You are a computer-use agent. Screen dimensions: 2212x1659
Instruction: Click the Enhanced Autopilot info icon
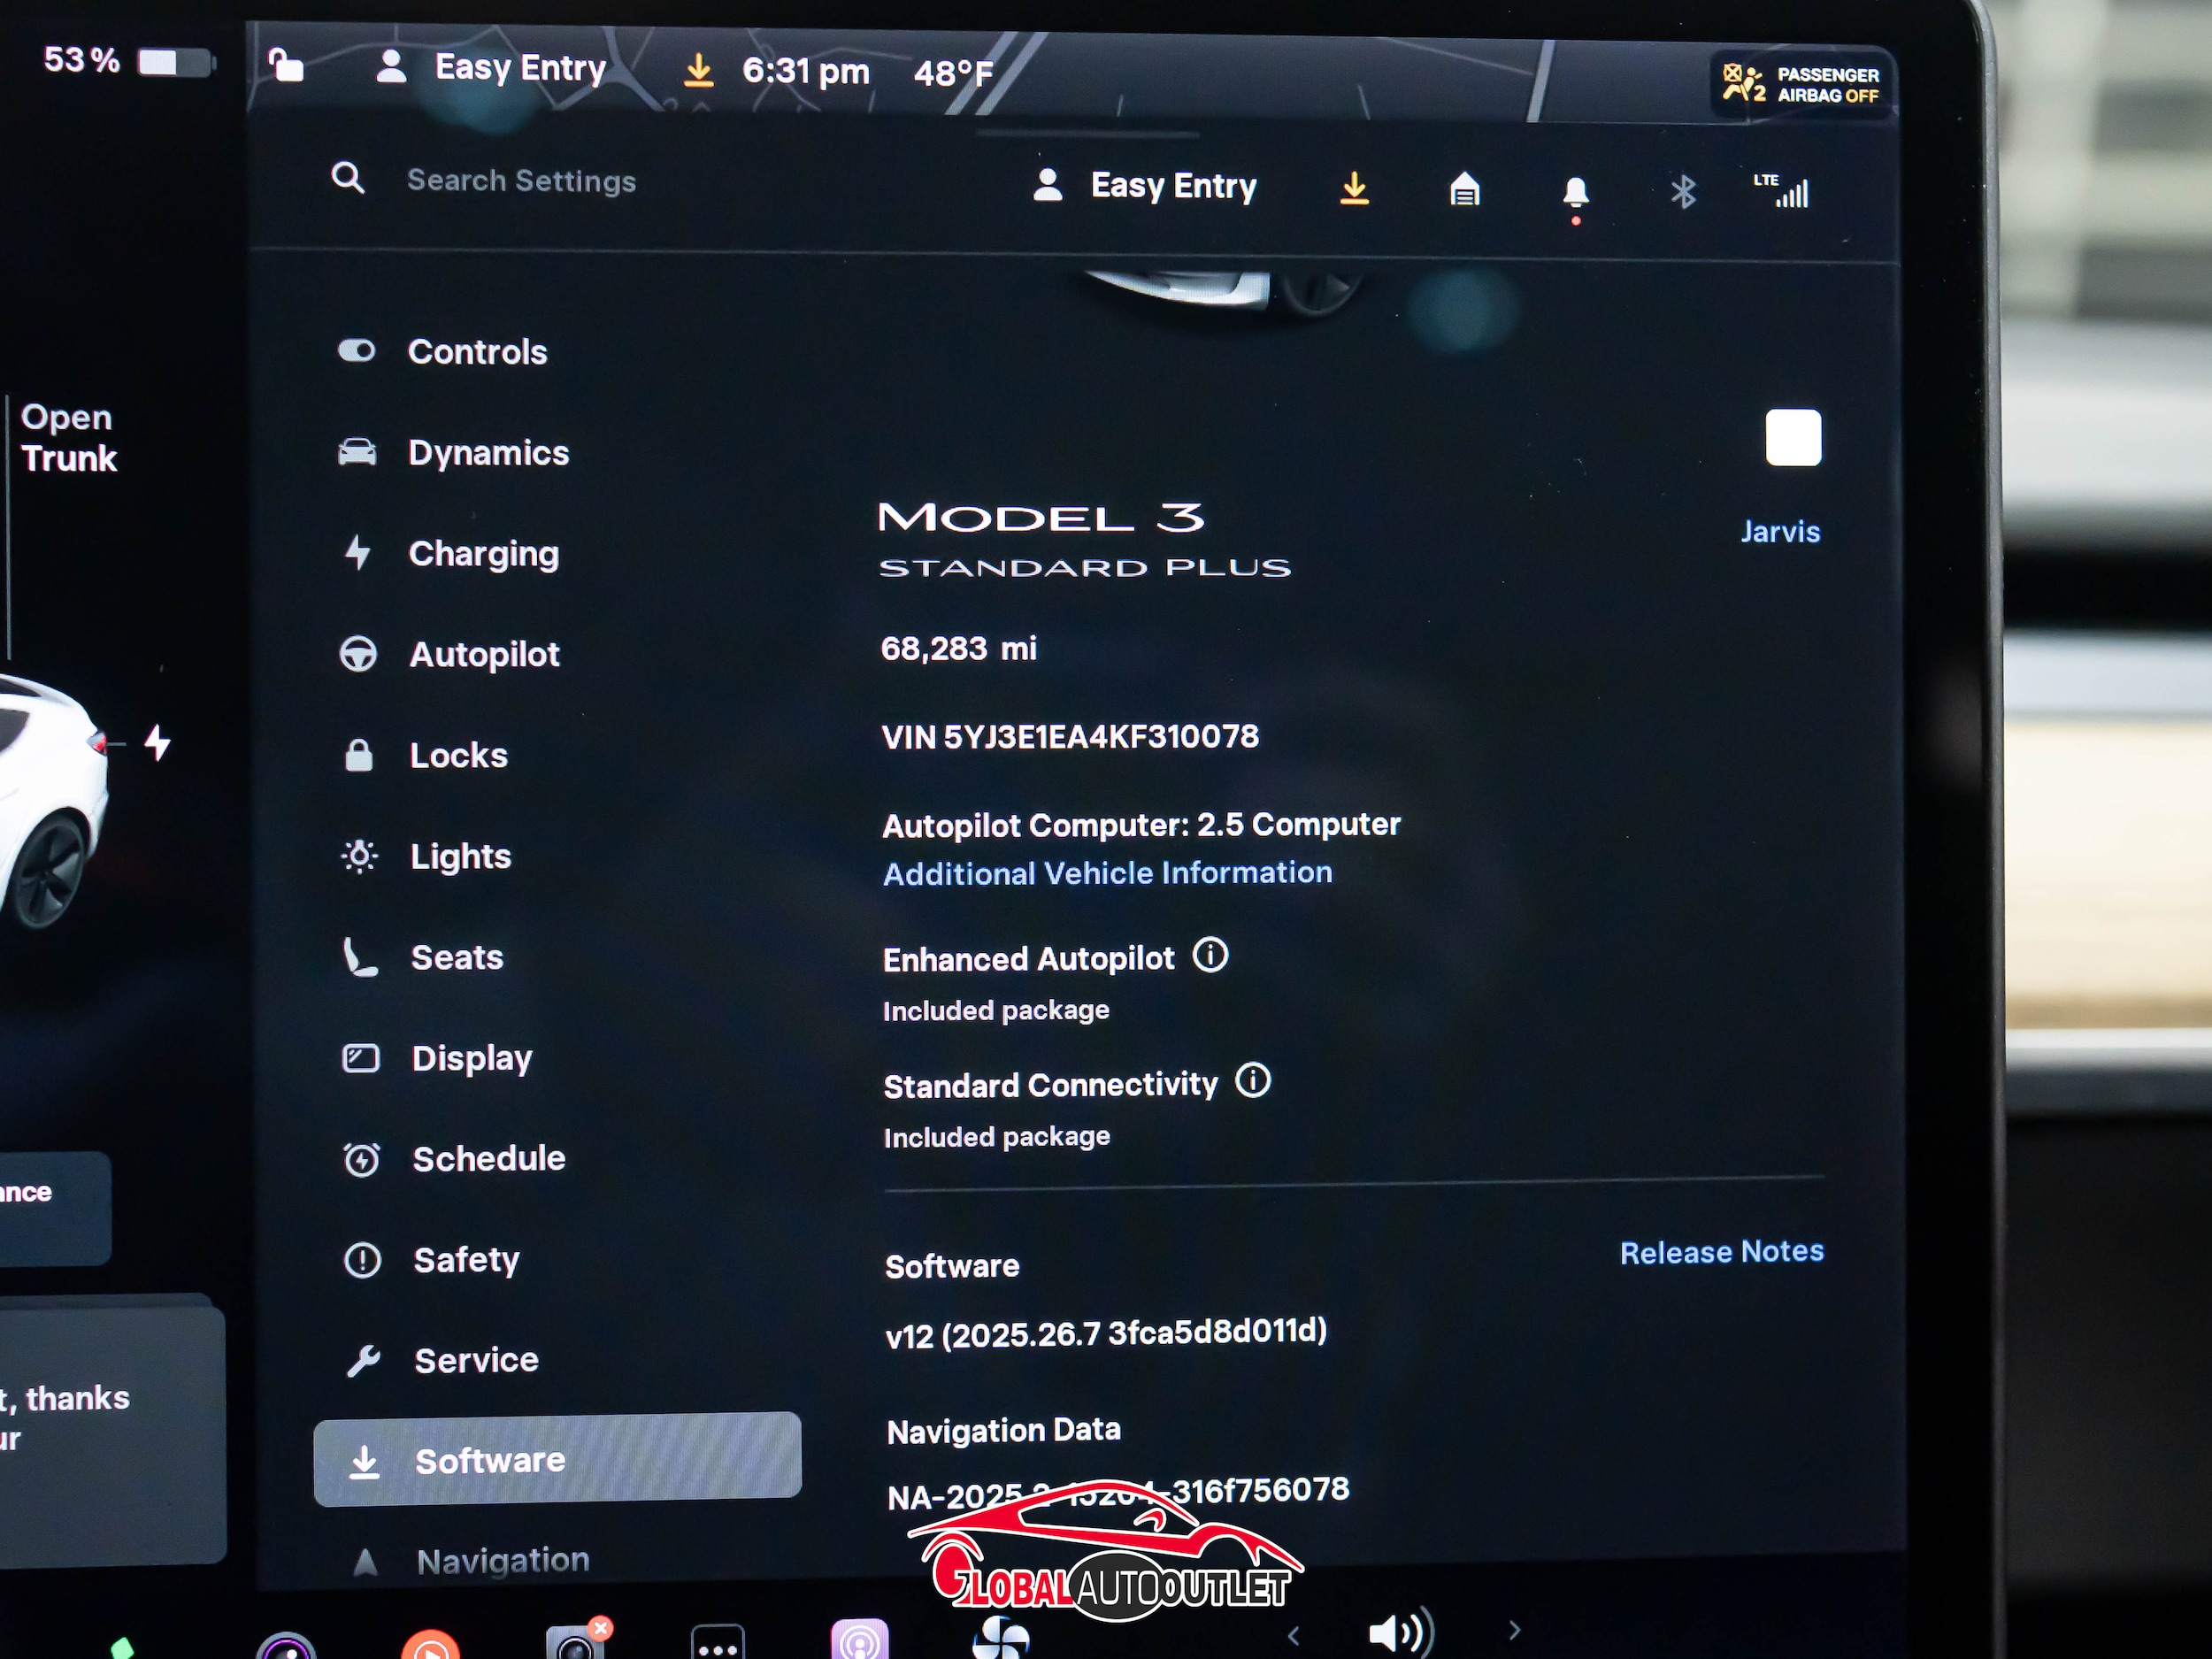coord(1210,955)
